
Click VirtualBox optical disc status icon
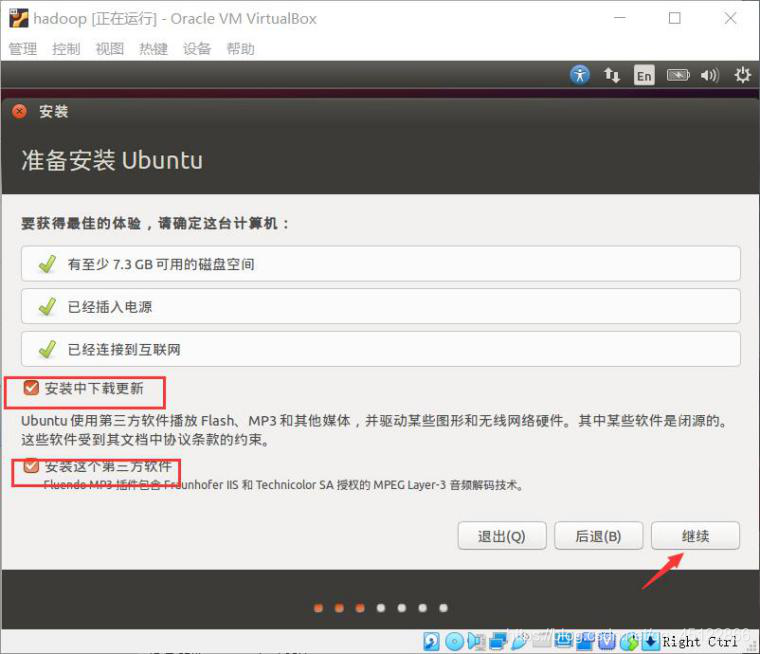click(x=455, y=641)
